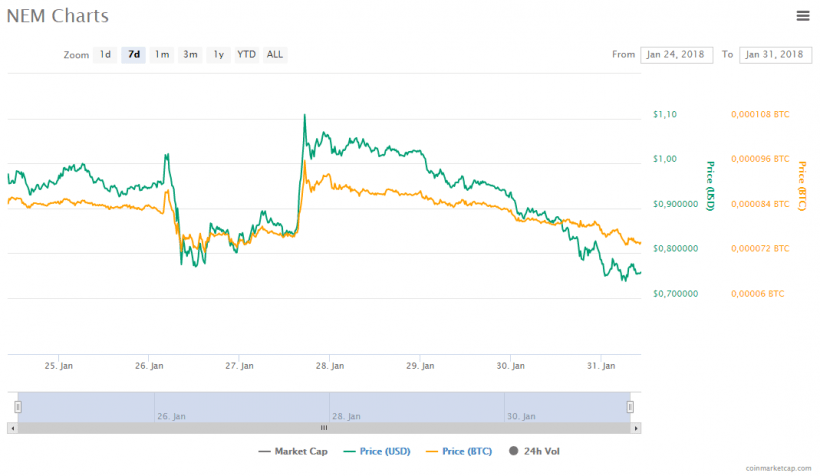820x476 pixels.
Task: Click the navigator left range handle
Action: click(x=17, y=407)
